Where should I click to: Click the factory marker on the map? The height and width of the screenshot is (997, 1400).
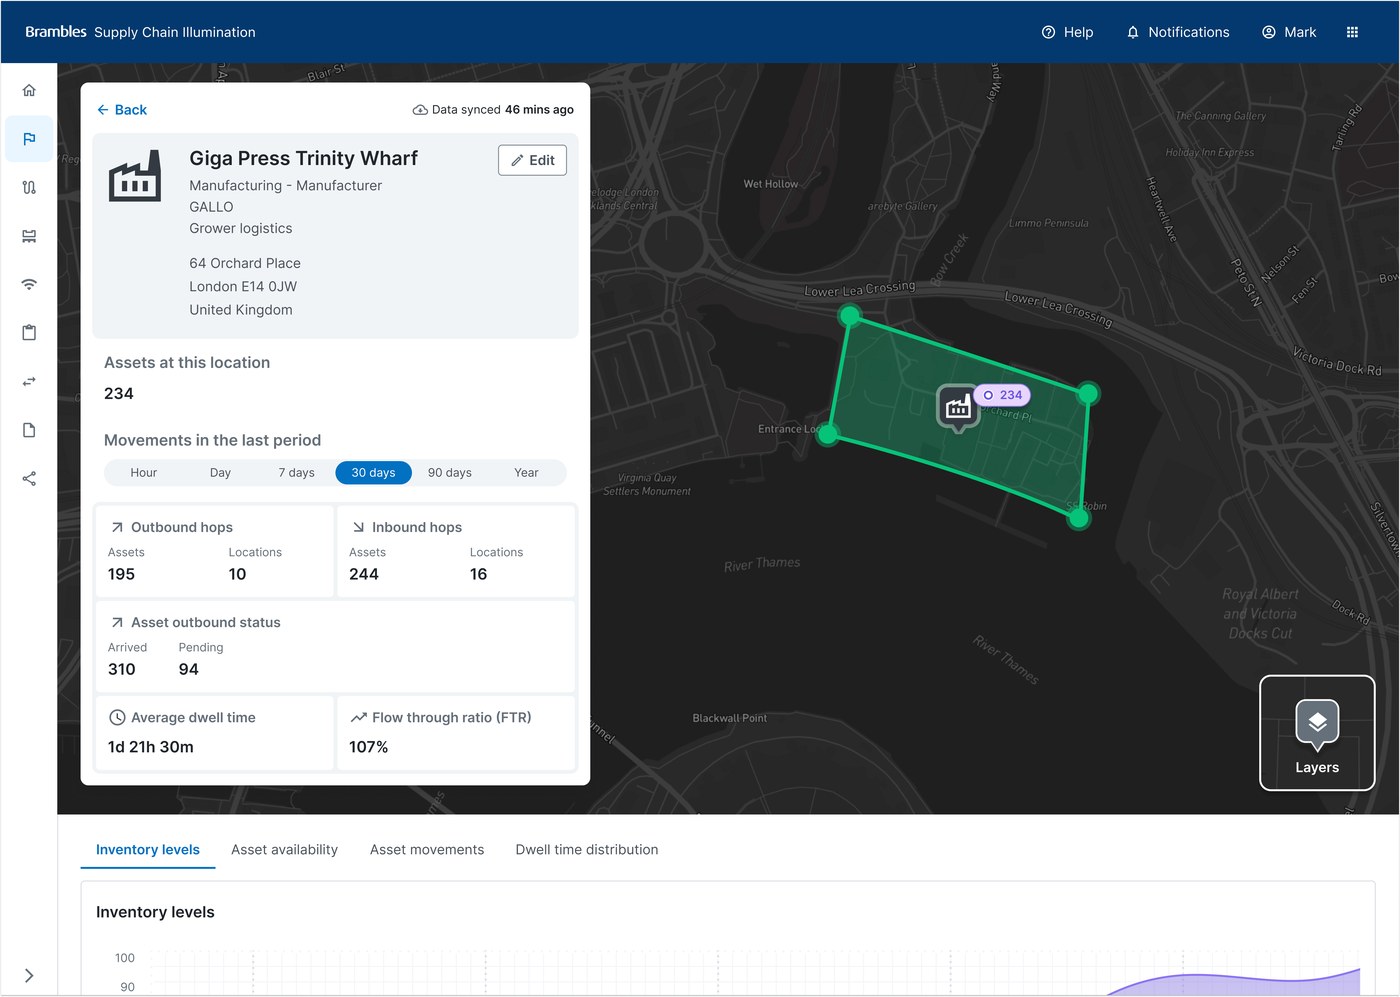(958, 407)
